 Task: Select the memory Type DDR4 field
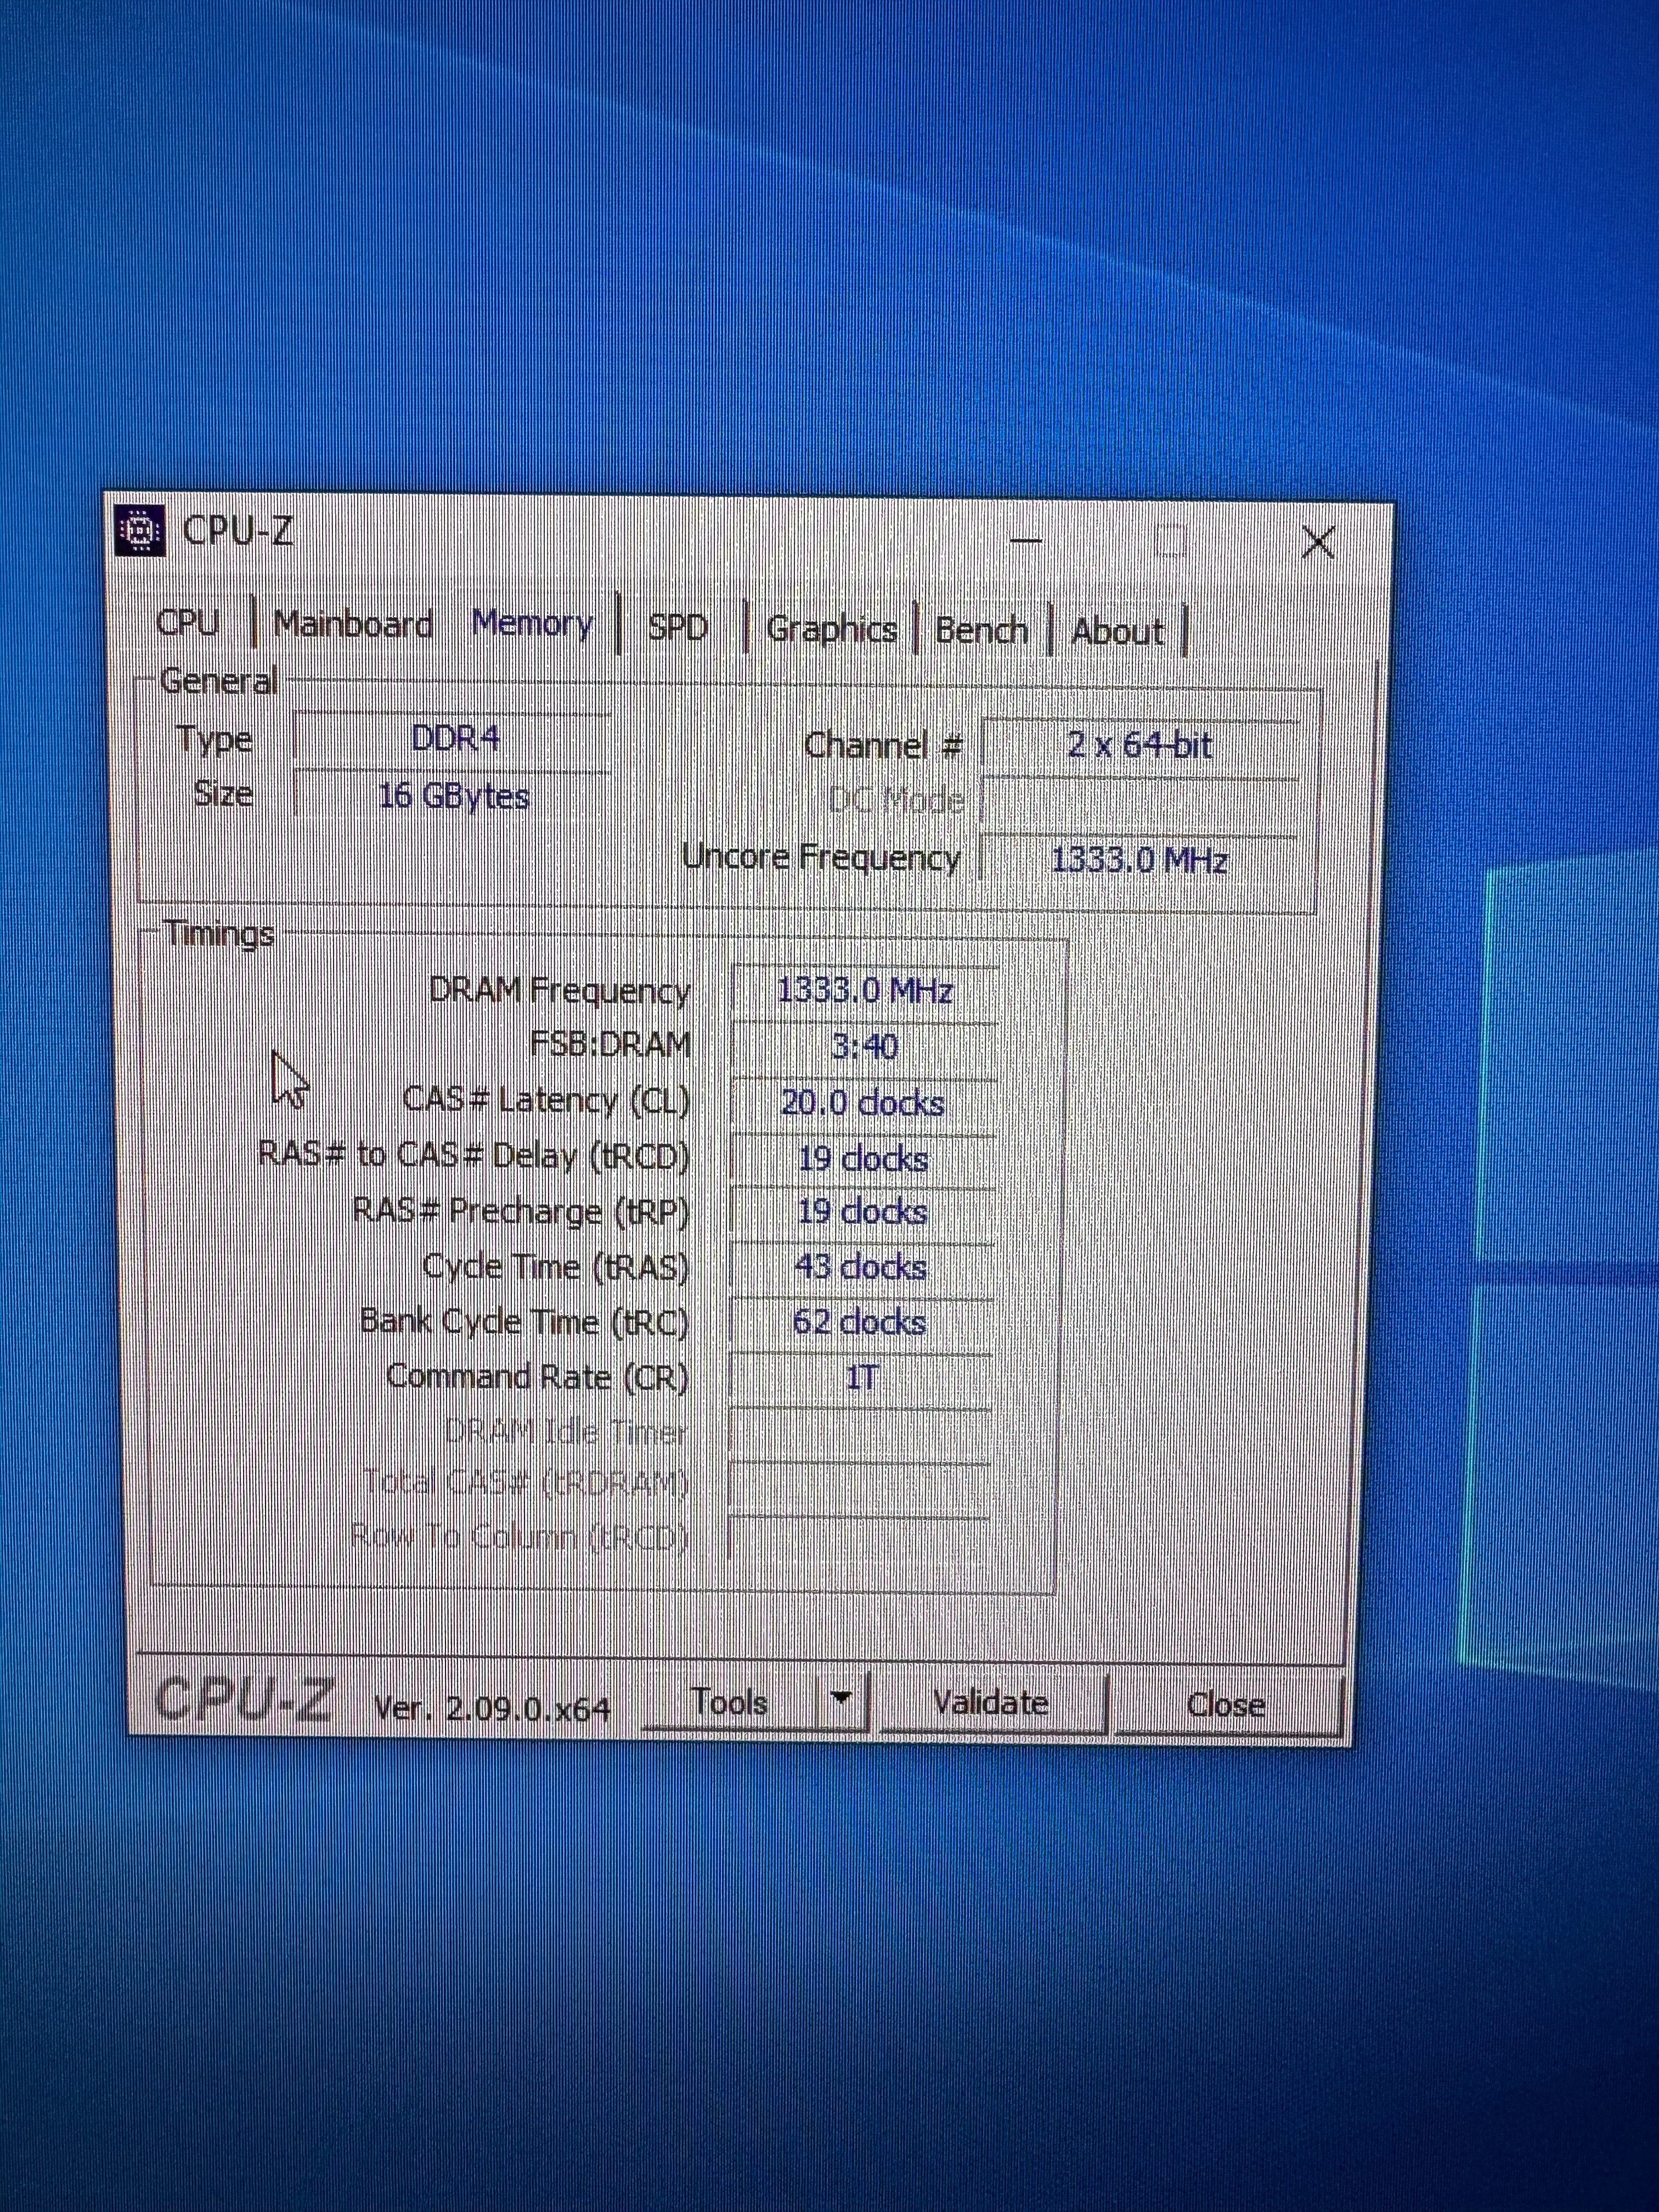(454, 739)
